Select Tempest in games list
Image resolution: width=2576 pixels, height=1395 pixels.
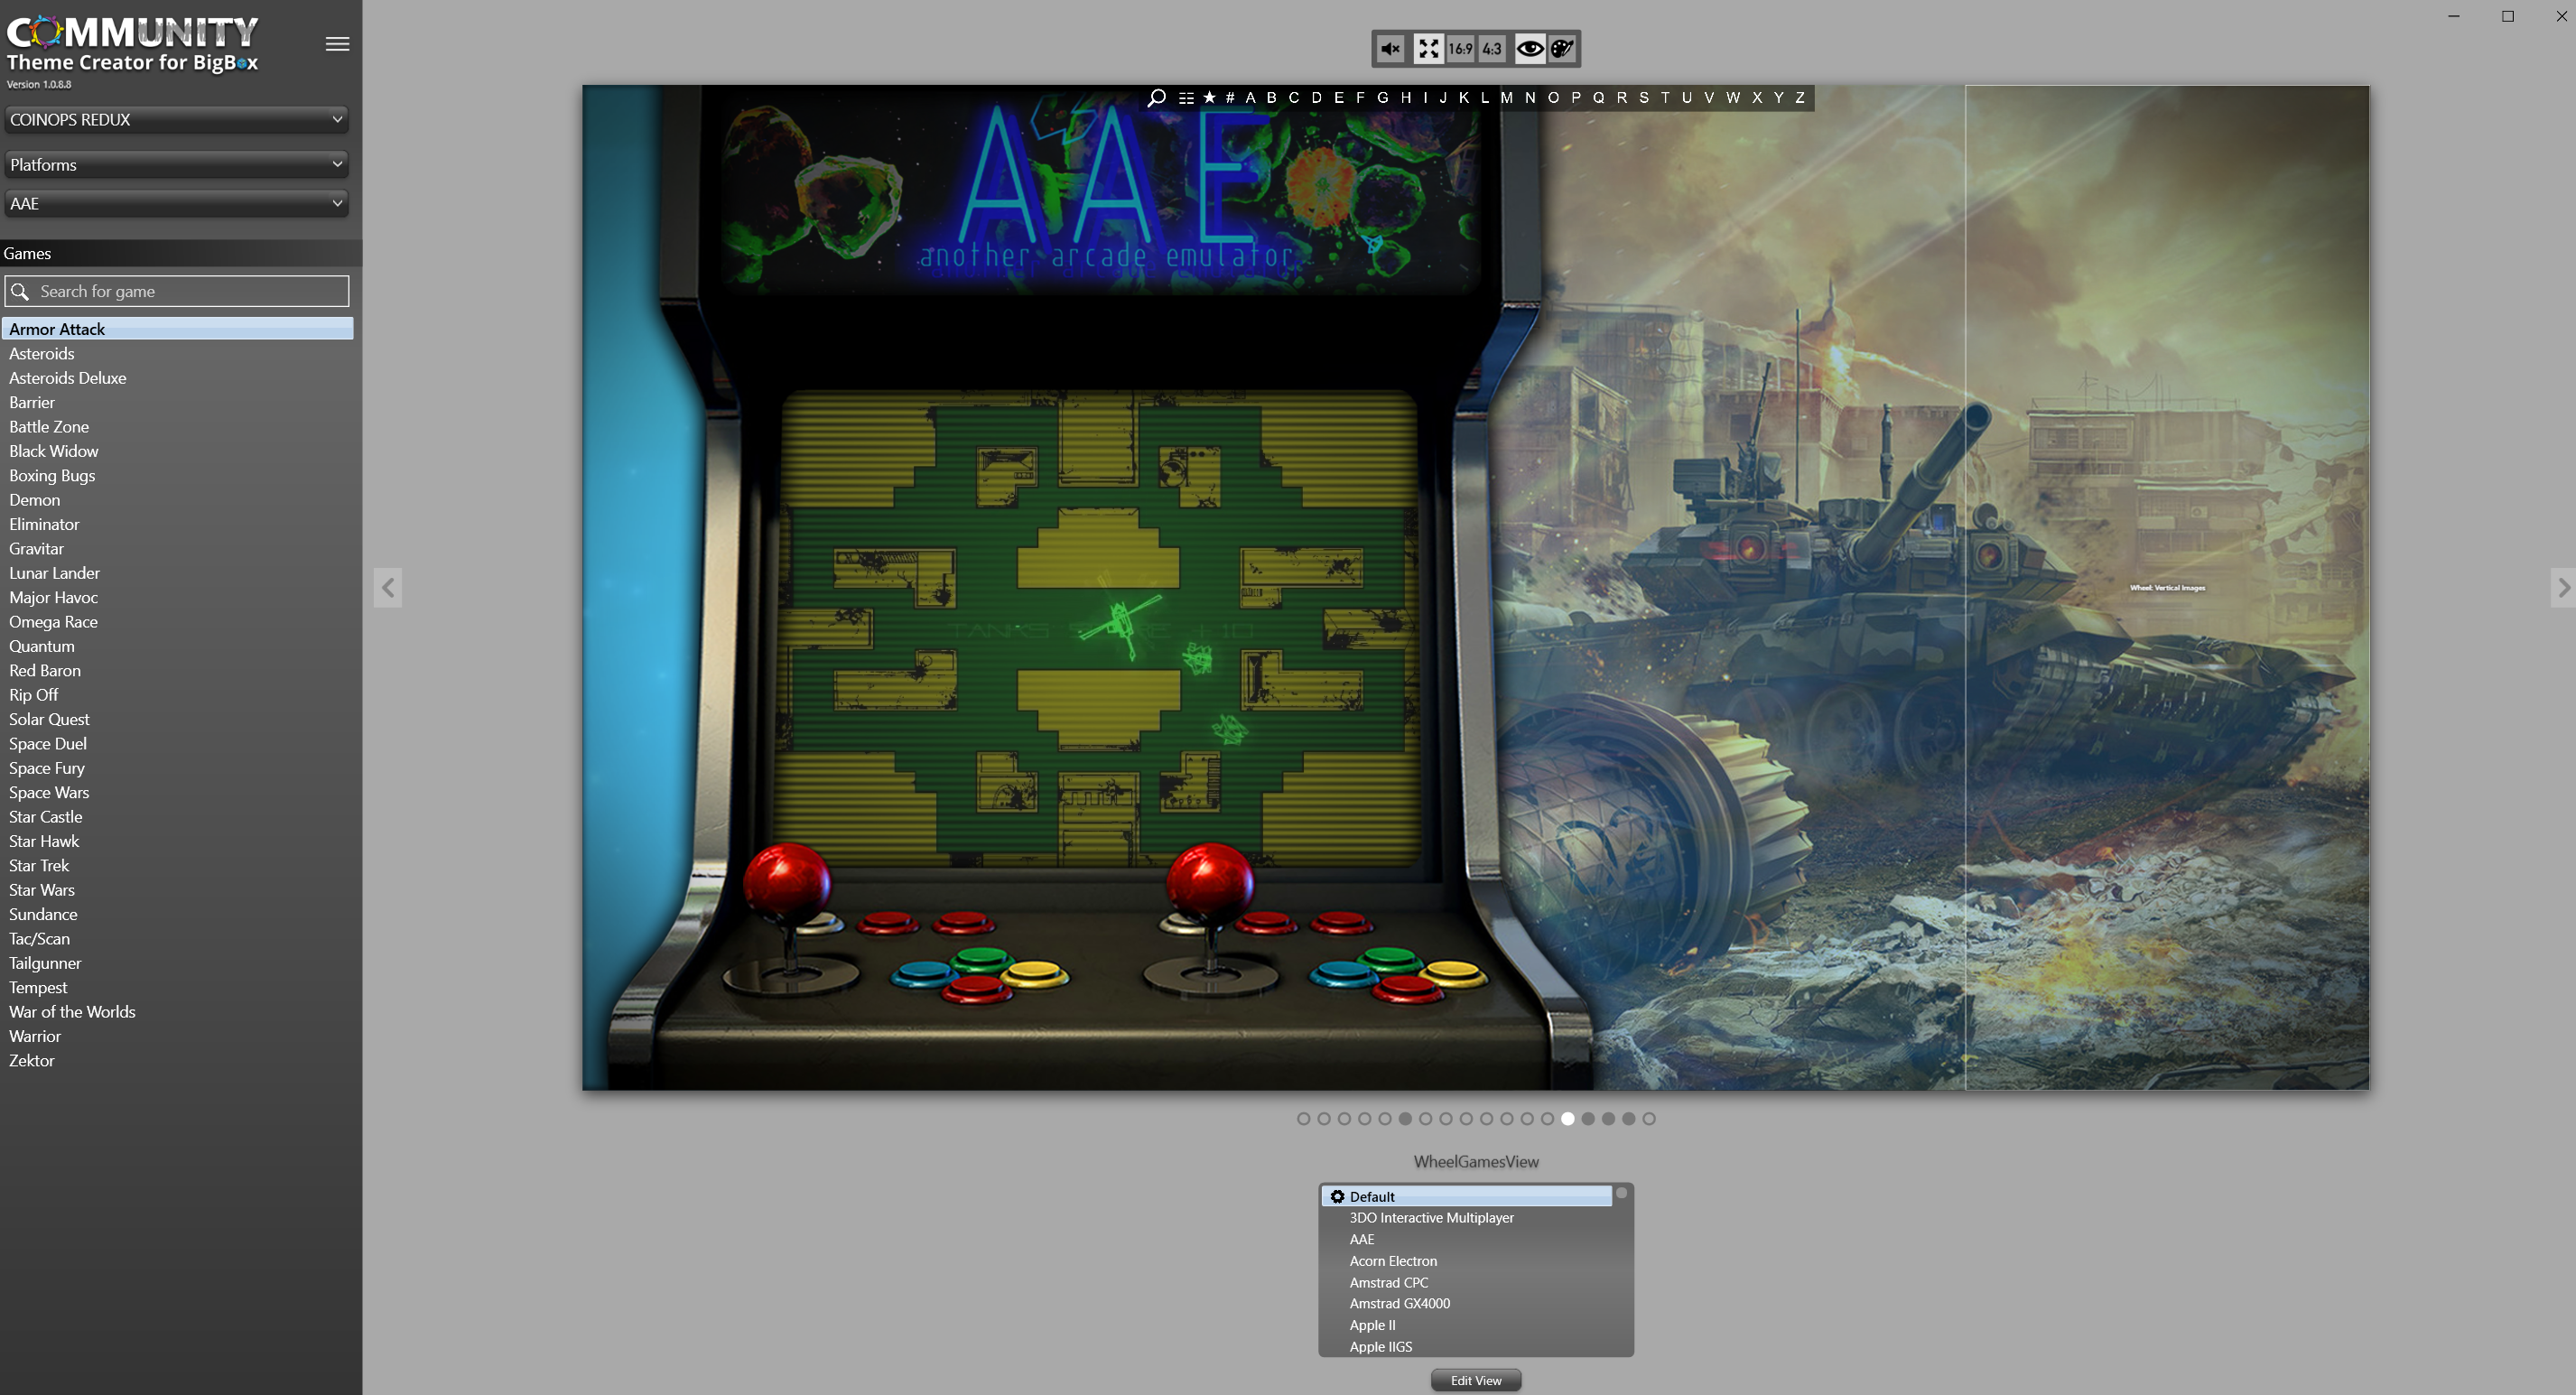(178, 987)
